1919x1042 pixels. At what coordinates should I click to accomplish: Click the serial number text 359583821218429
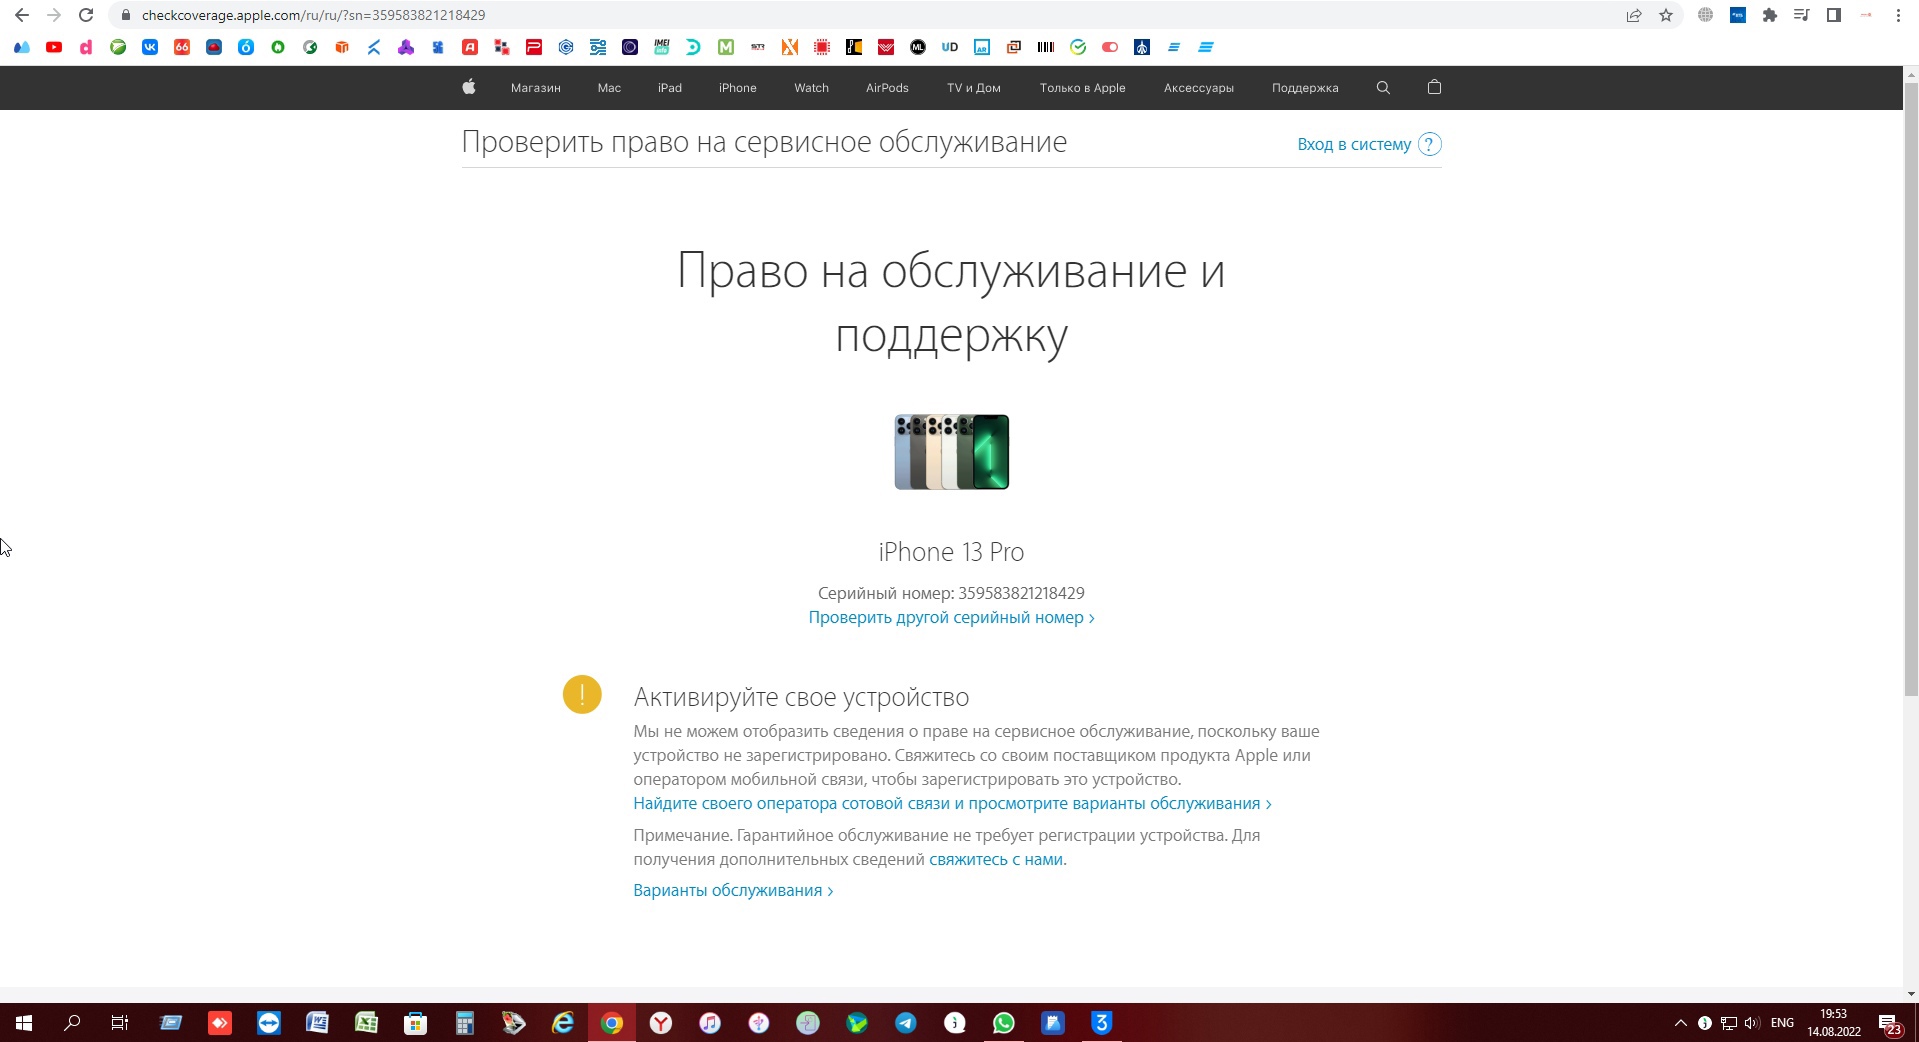[x=1021, y=593]
